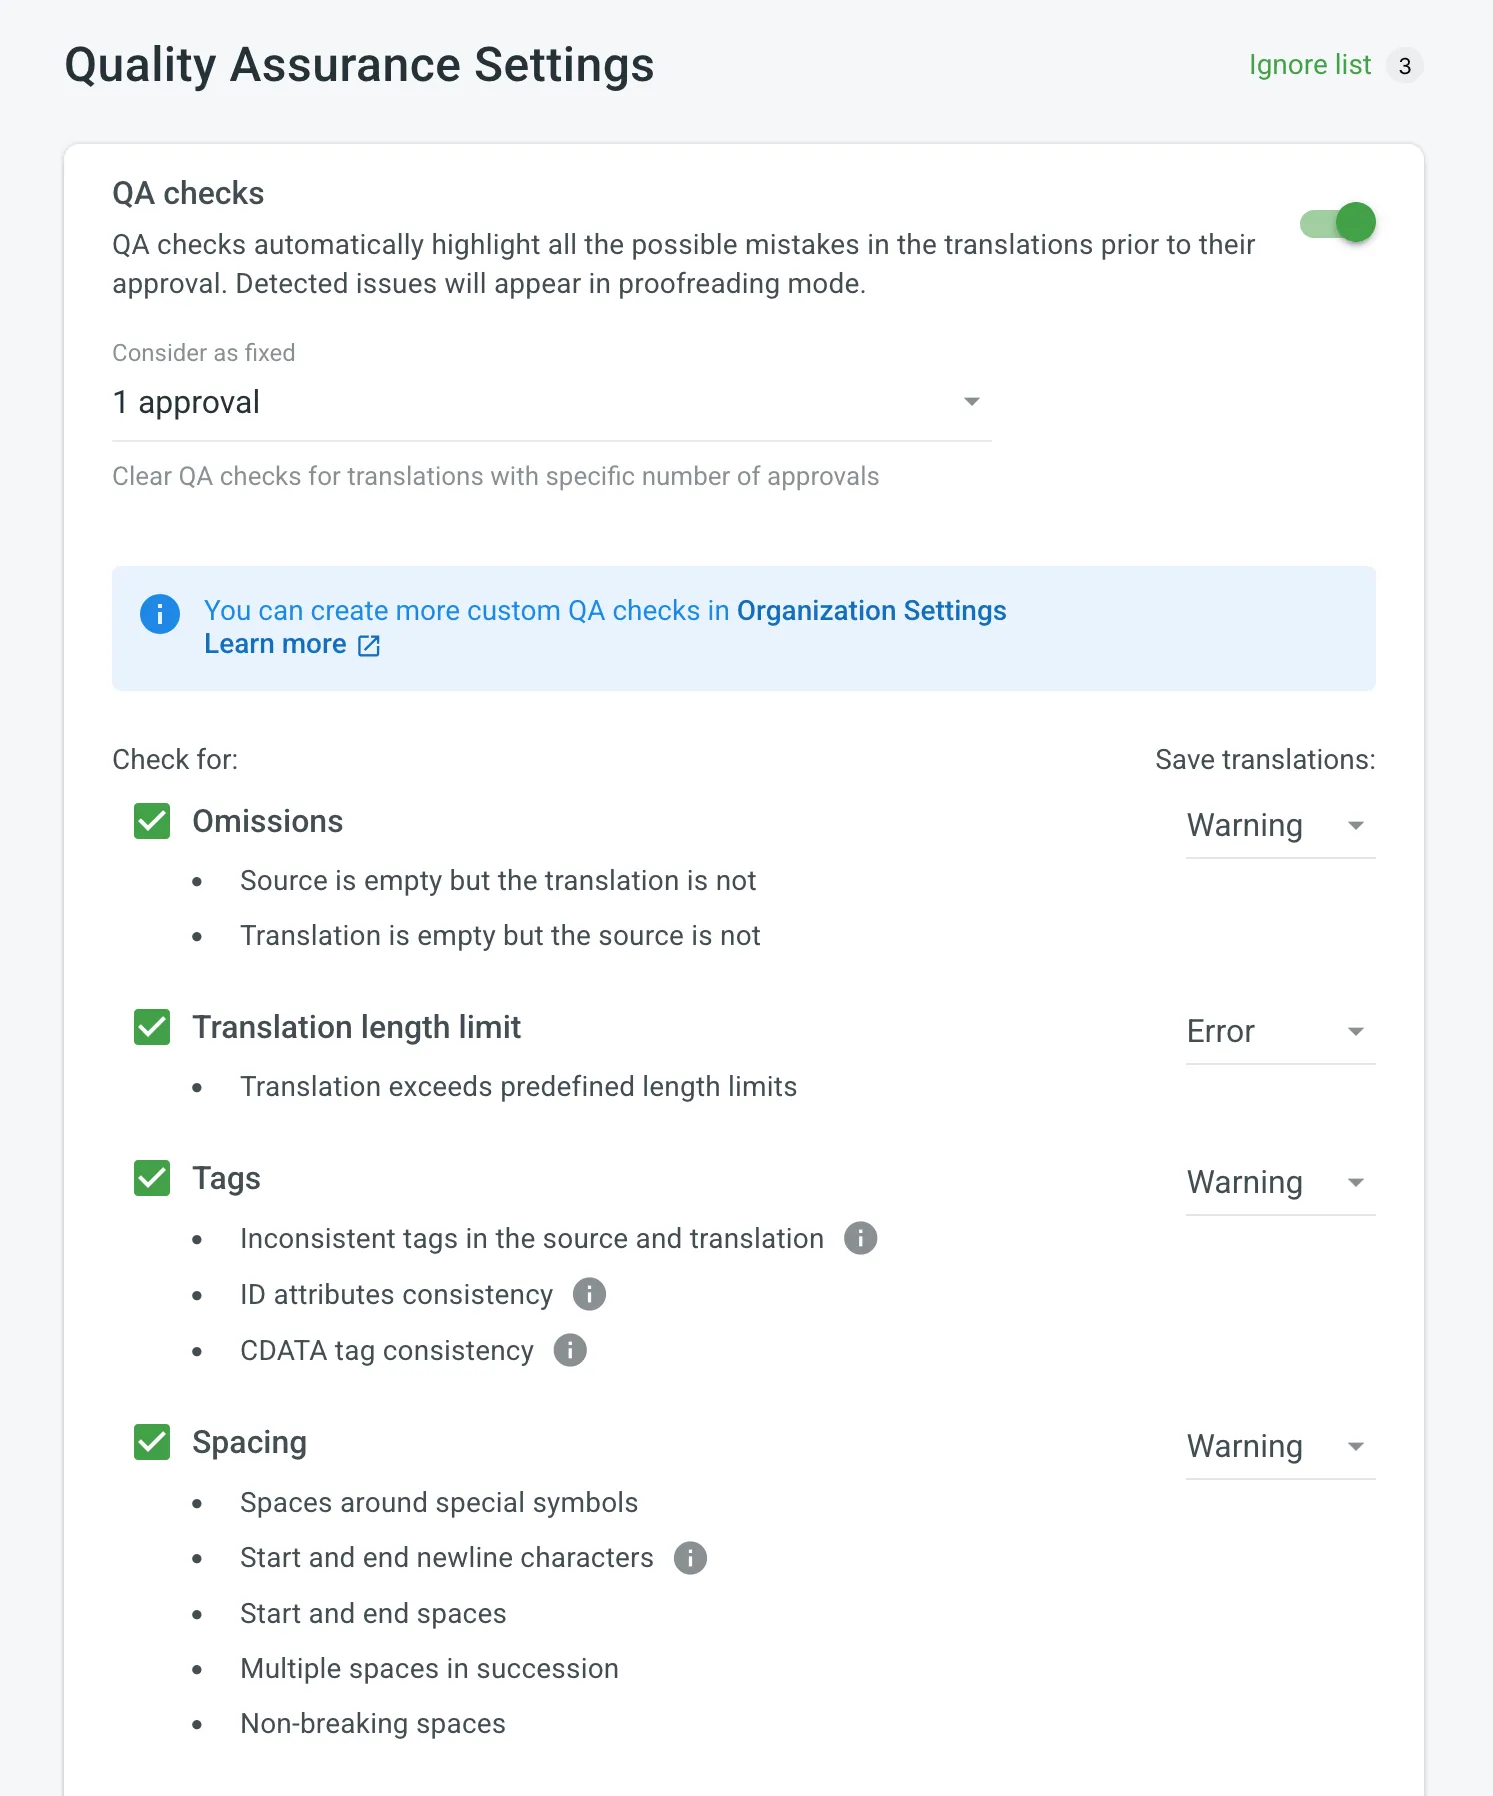This screenshot has width=1493, height=1796.
Task: Open info for ID attributes consistency
Action: 589,1294
